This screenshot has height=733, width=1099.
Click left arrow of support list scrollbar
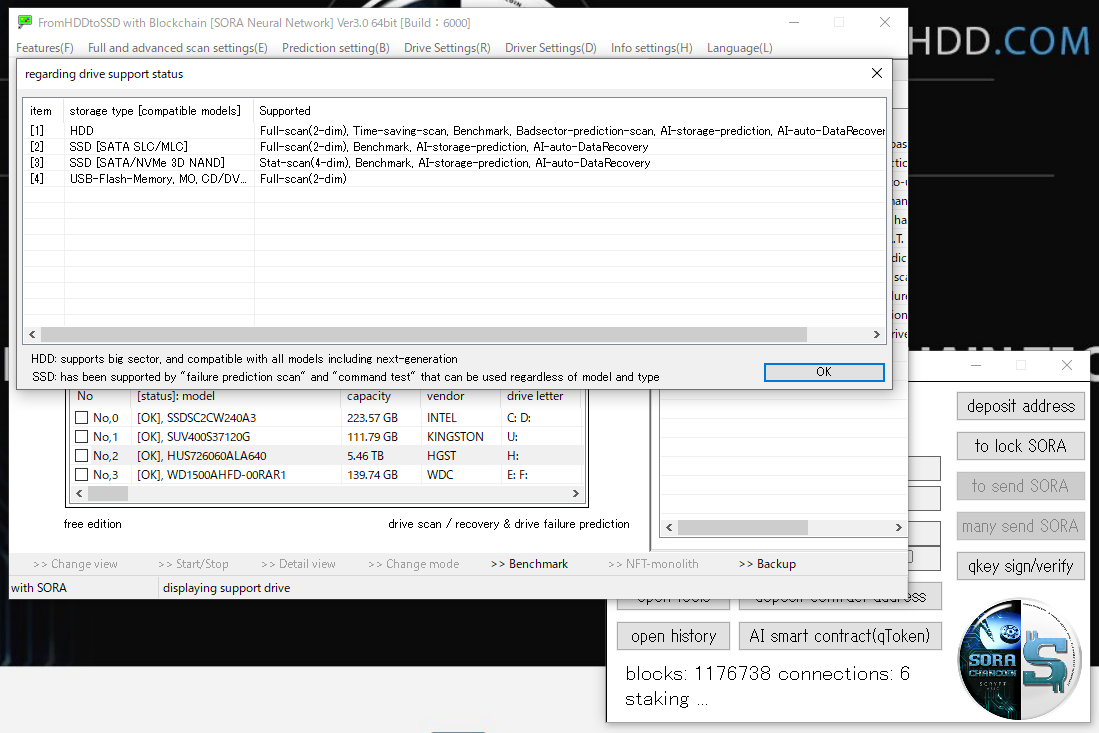(32, 335)
